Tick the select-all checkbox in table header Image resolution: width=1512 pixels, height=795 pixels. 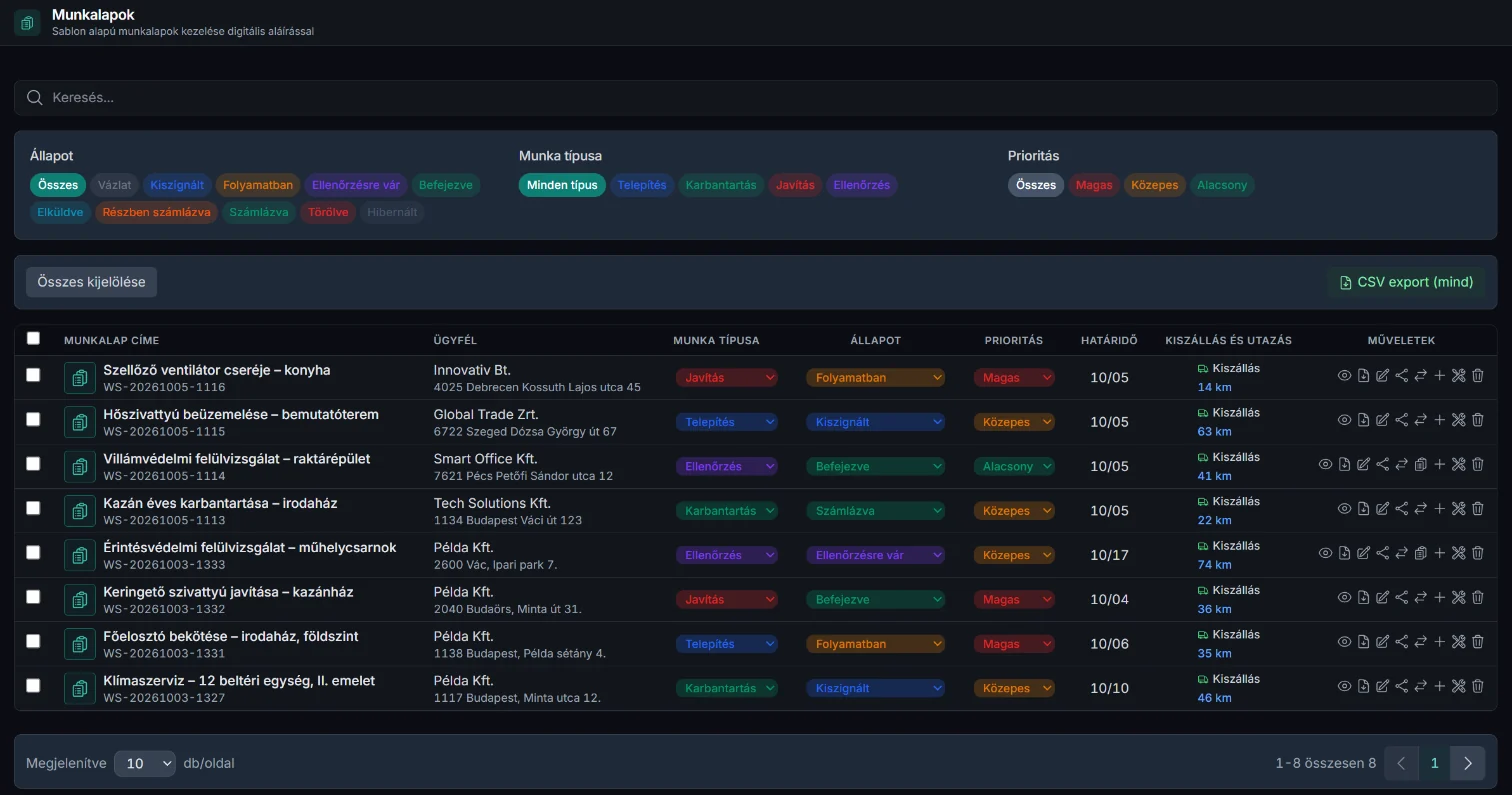point(33,338)
